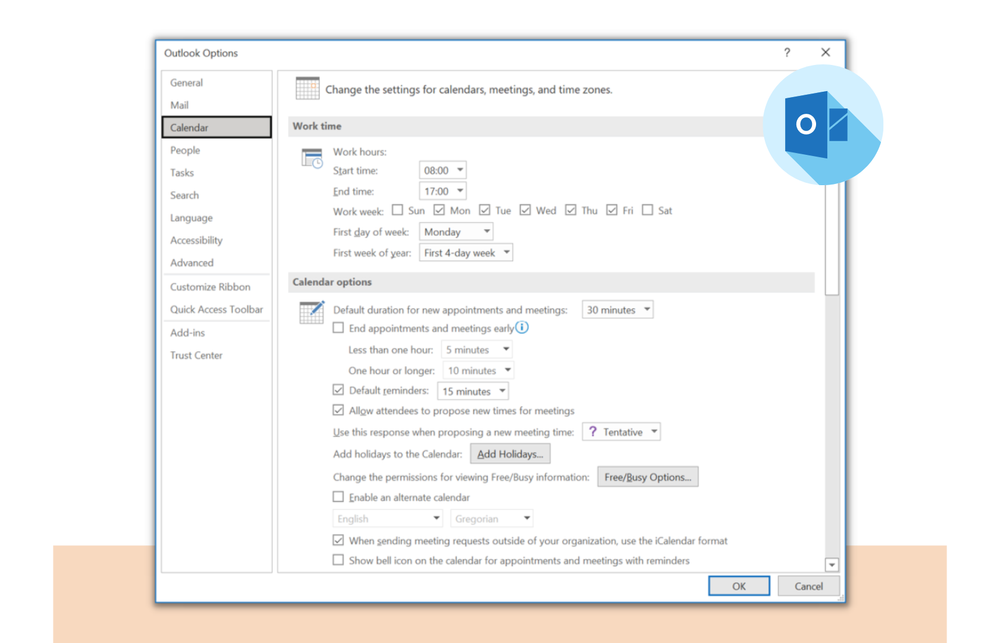Open the First week of year dropdown
This screenshot has height=643, width=1000.
click(466, 253)
